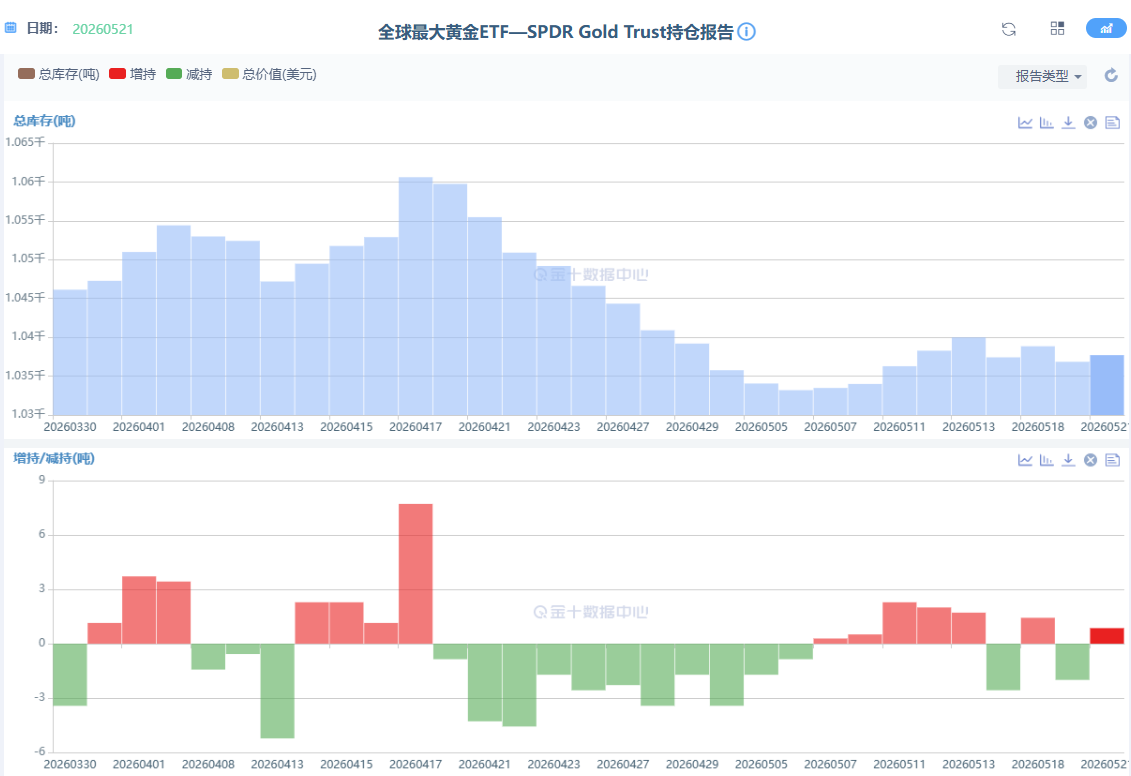This screenshot has width=1131, height=776.
Task: Toggle the 减持 legend series
Action: 189,74
